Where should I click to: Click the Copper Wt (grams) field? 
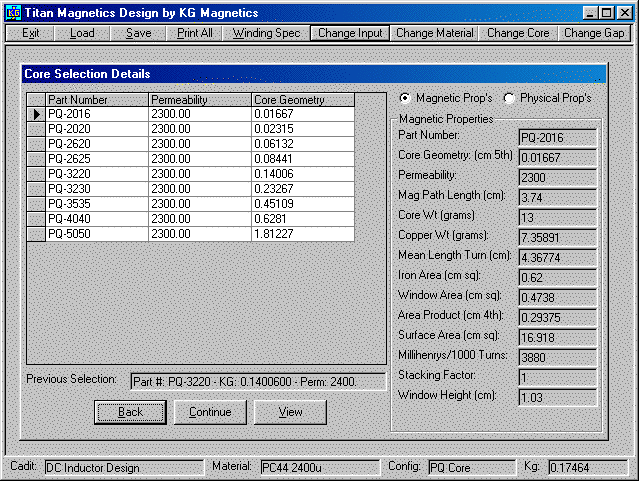pos(558,238)
